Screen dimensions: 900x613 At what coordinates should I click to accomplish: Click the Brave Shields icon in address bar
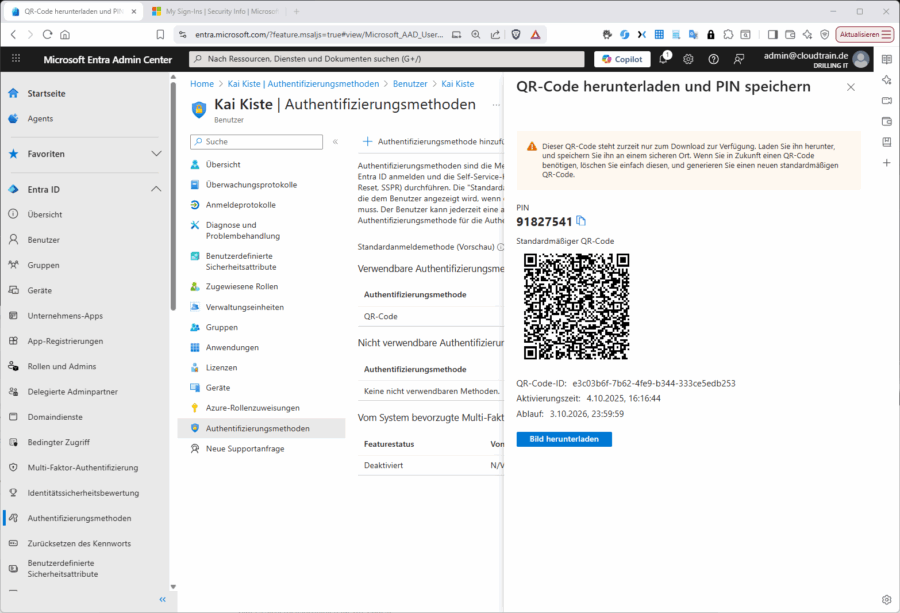[516, 34]
